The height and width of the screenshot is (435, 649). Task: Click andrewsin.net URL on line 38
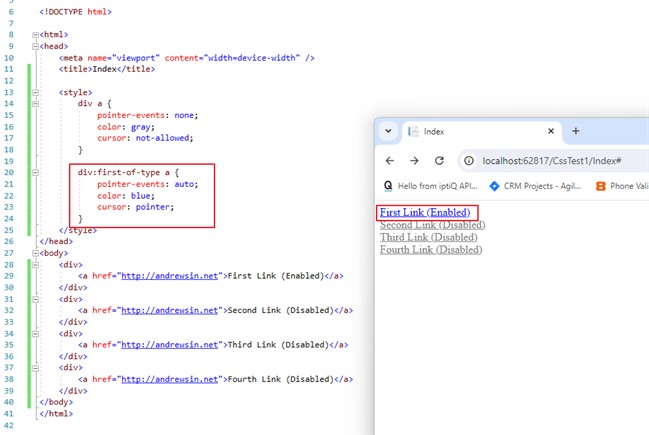pyautogui.click(x=170, y=379)
